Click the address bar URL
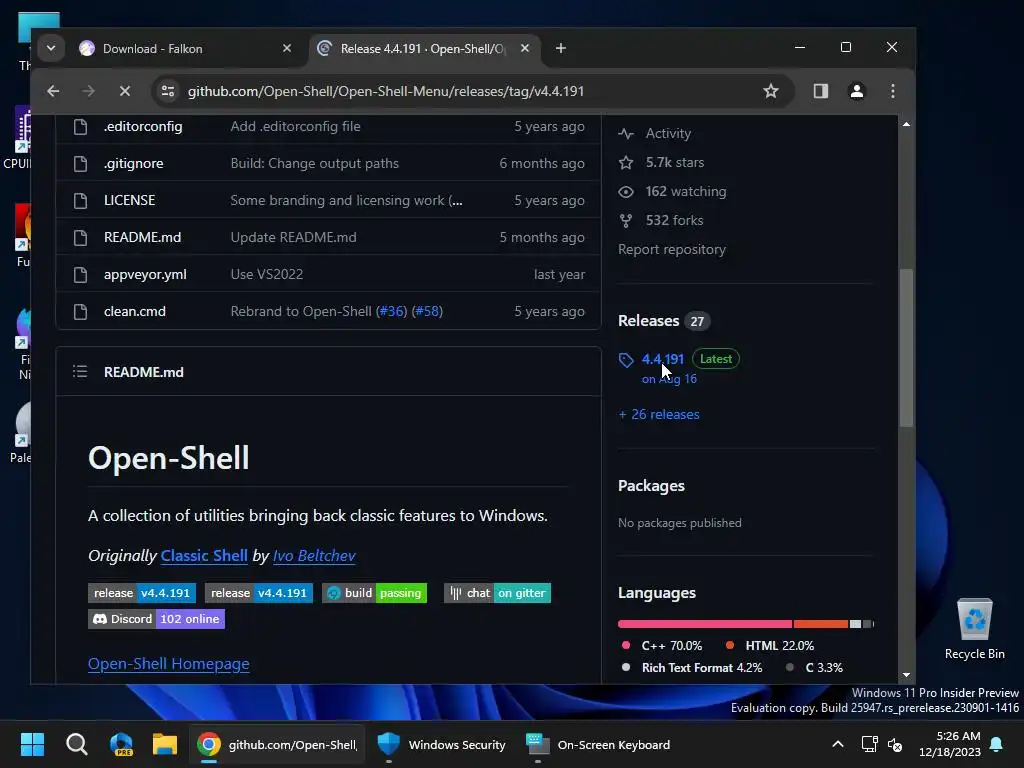This screenshot has width=1024, height=768. pyautogui.click(x=385, y=91)
